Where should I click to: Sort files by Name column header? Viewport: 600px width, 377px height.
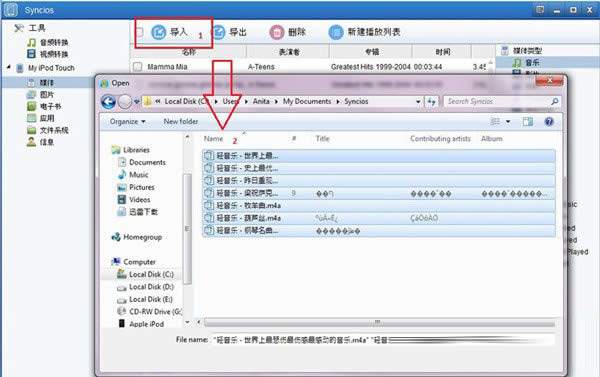pos(213,139)
